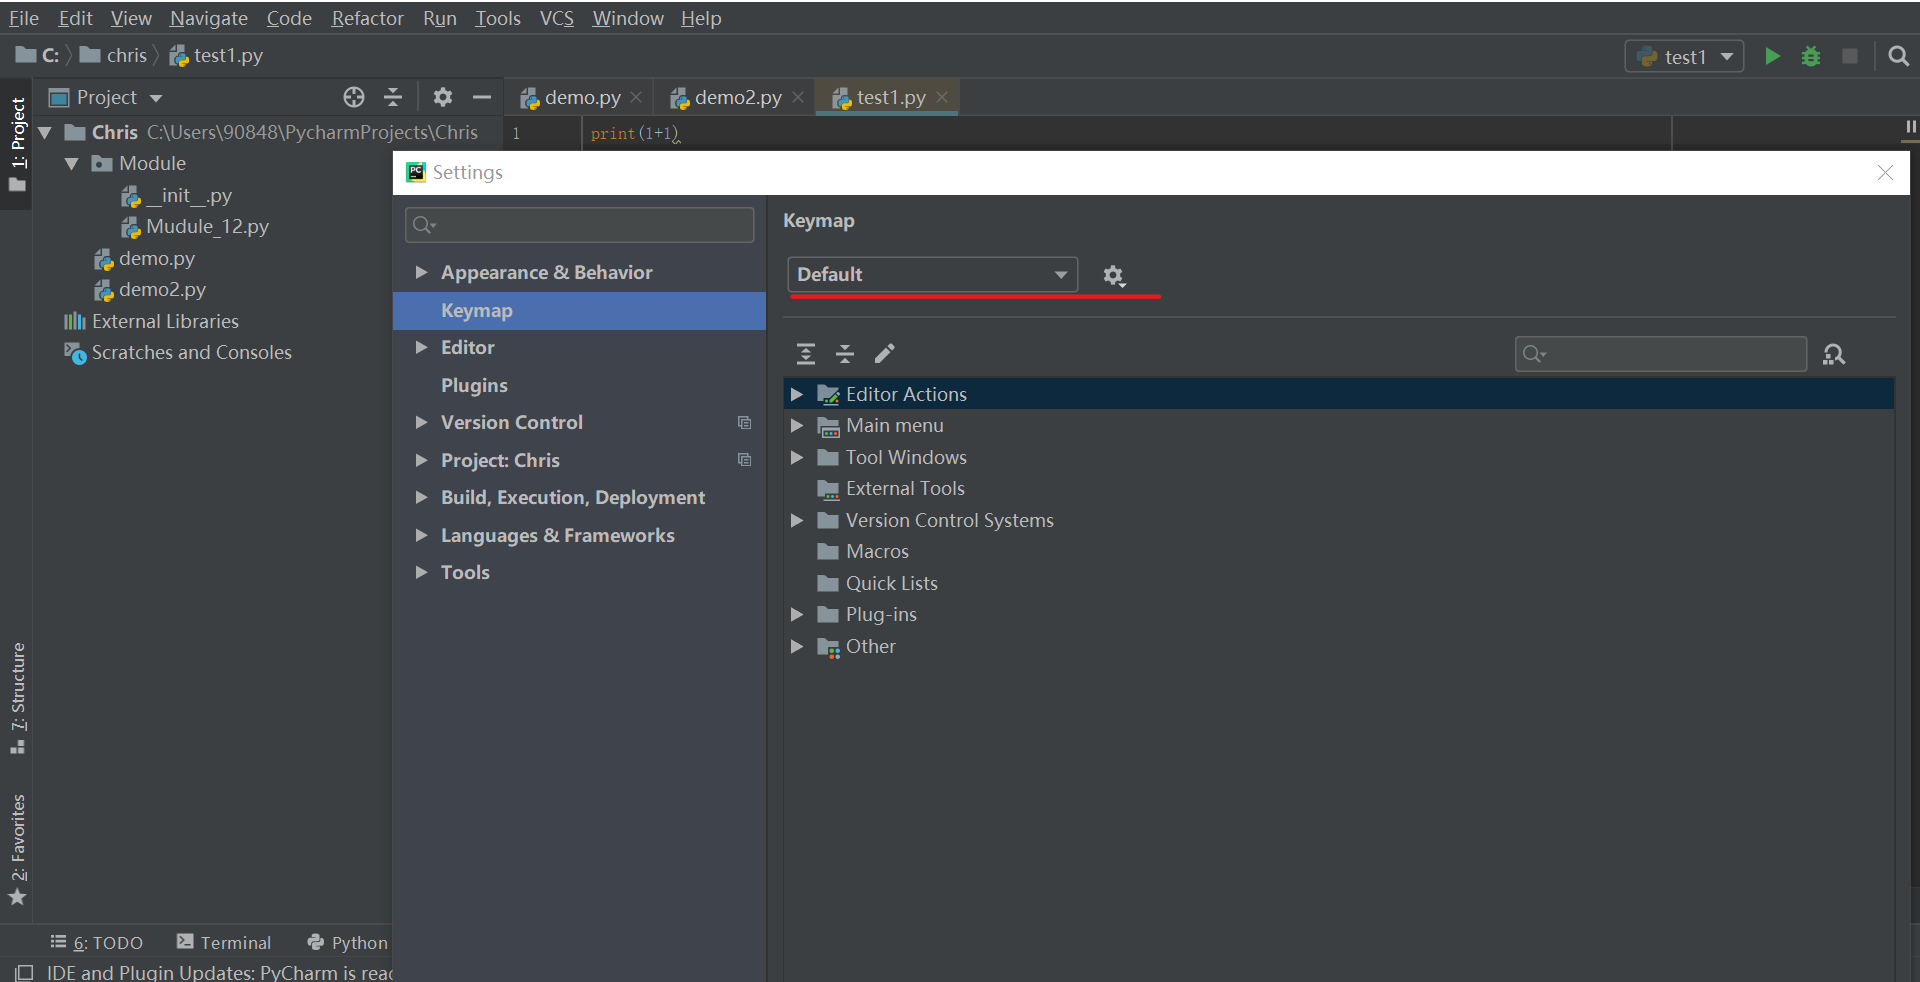The image size is (1920, 982).
Task: Click the locate file crosshair icon in Project panel
Action: pyautogui.click(x=354, y=97)
